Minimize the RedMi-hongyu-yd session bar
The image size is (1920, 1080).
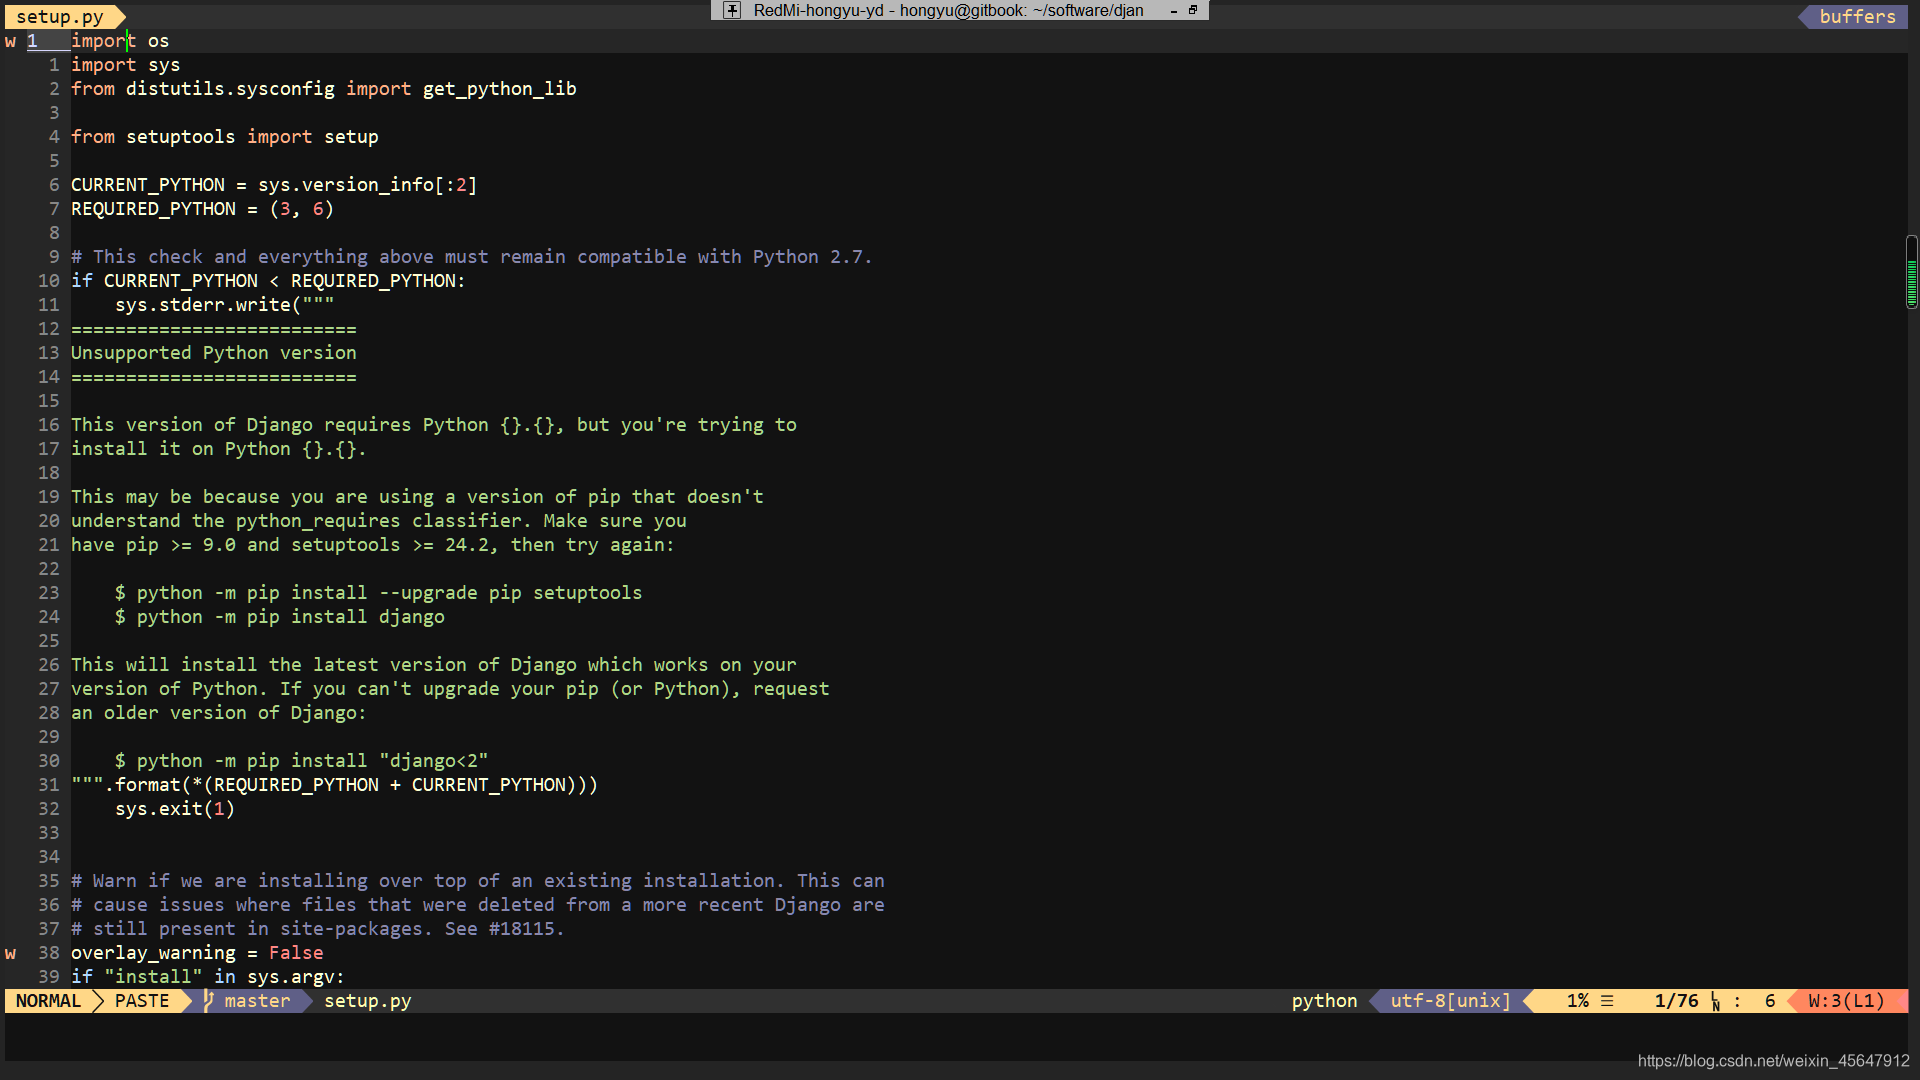point(1173,11)
